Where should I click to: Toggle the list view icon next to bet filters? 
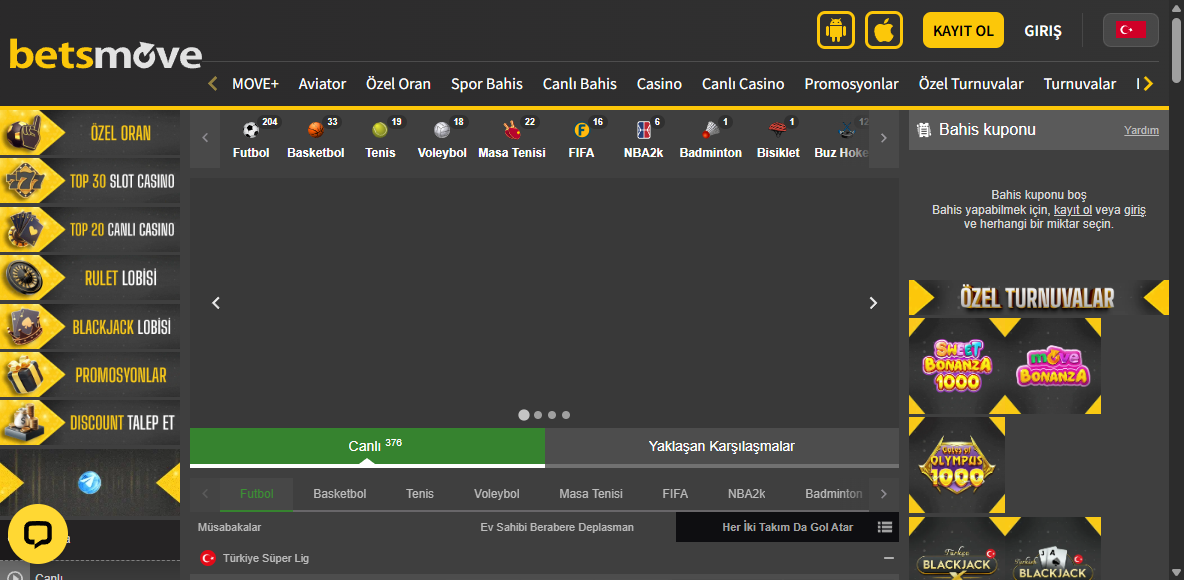tap(884, 527)
